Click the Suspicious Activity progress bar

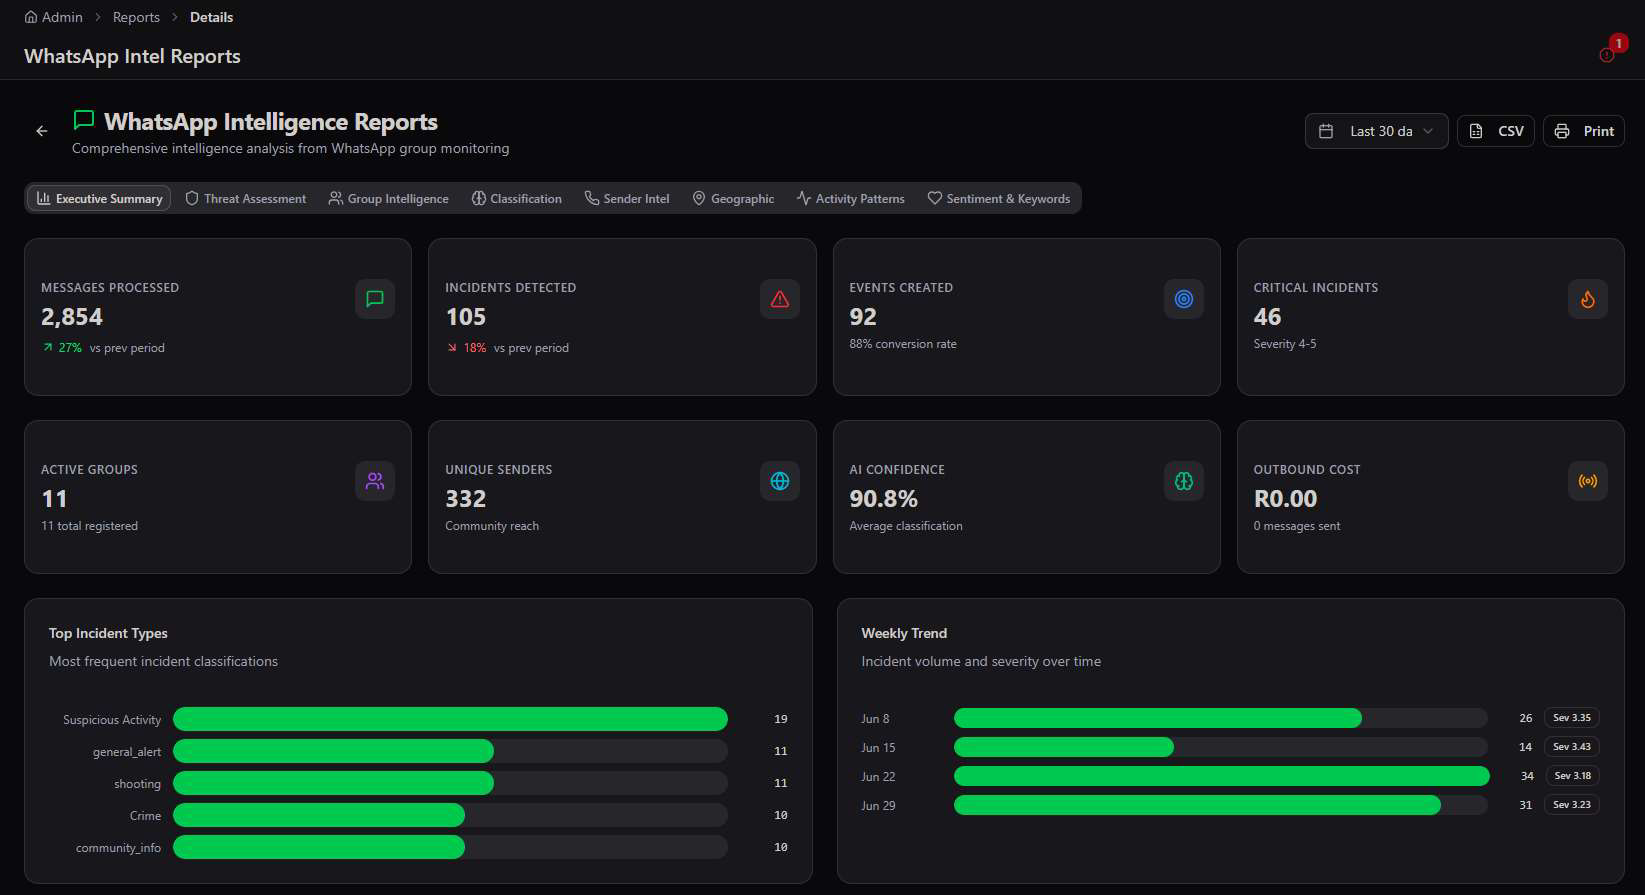point(450,719)
